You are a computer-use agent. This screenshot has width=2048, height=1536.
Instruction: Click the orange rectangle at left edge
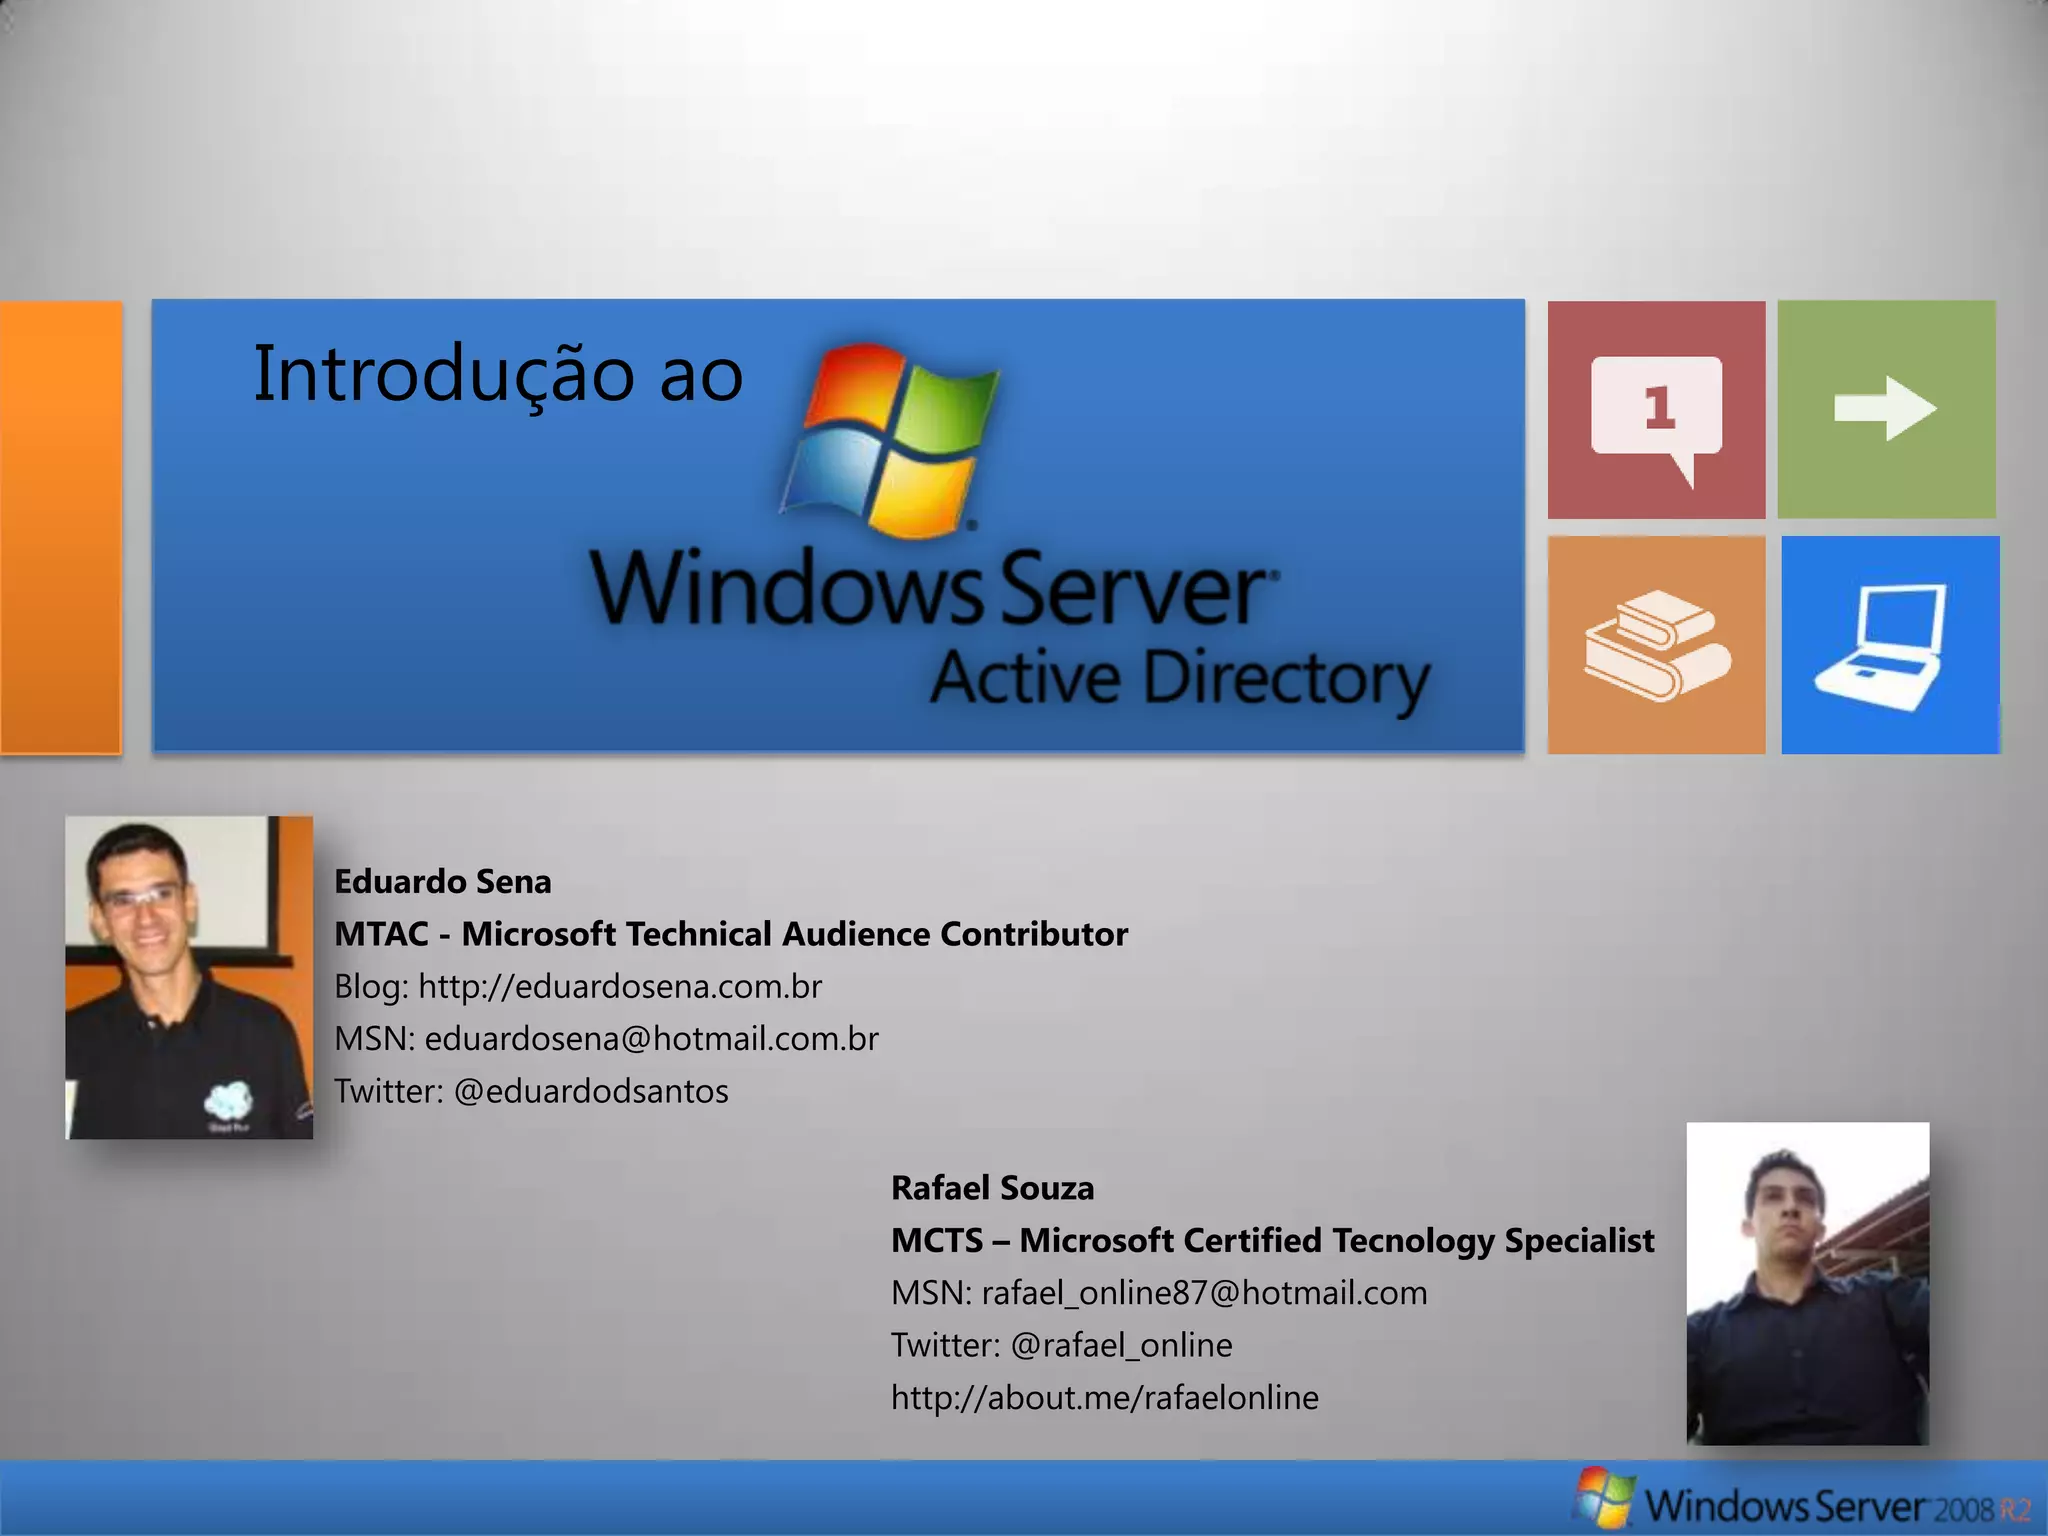click(x=60, y=527)
